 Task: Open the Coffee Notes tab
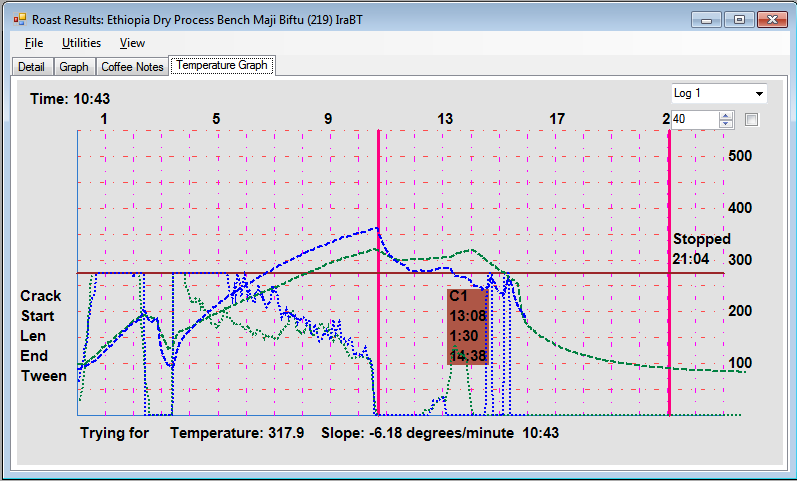pos(132,67)
